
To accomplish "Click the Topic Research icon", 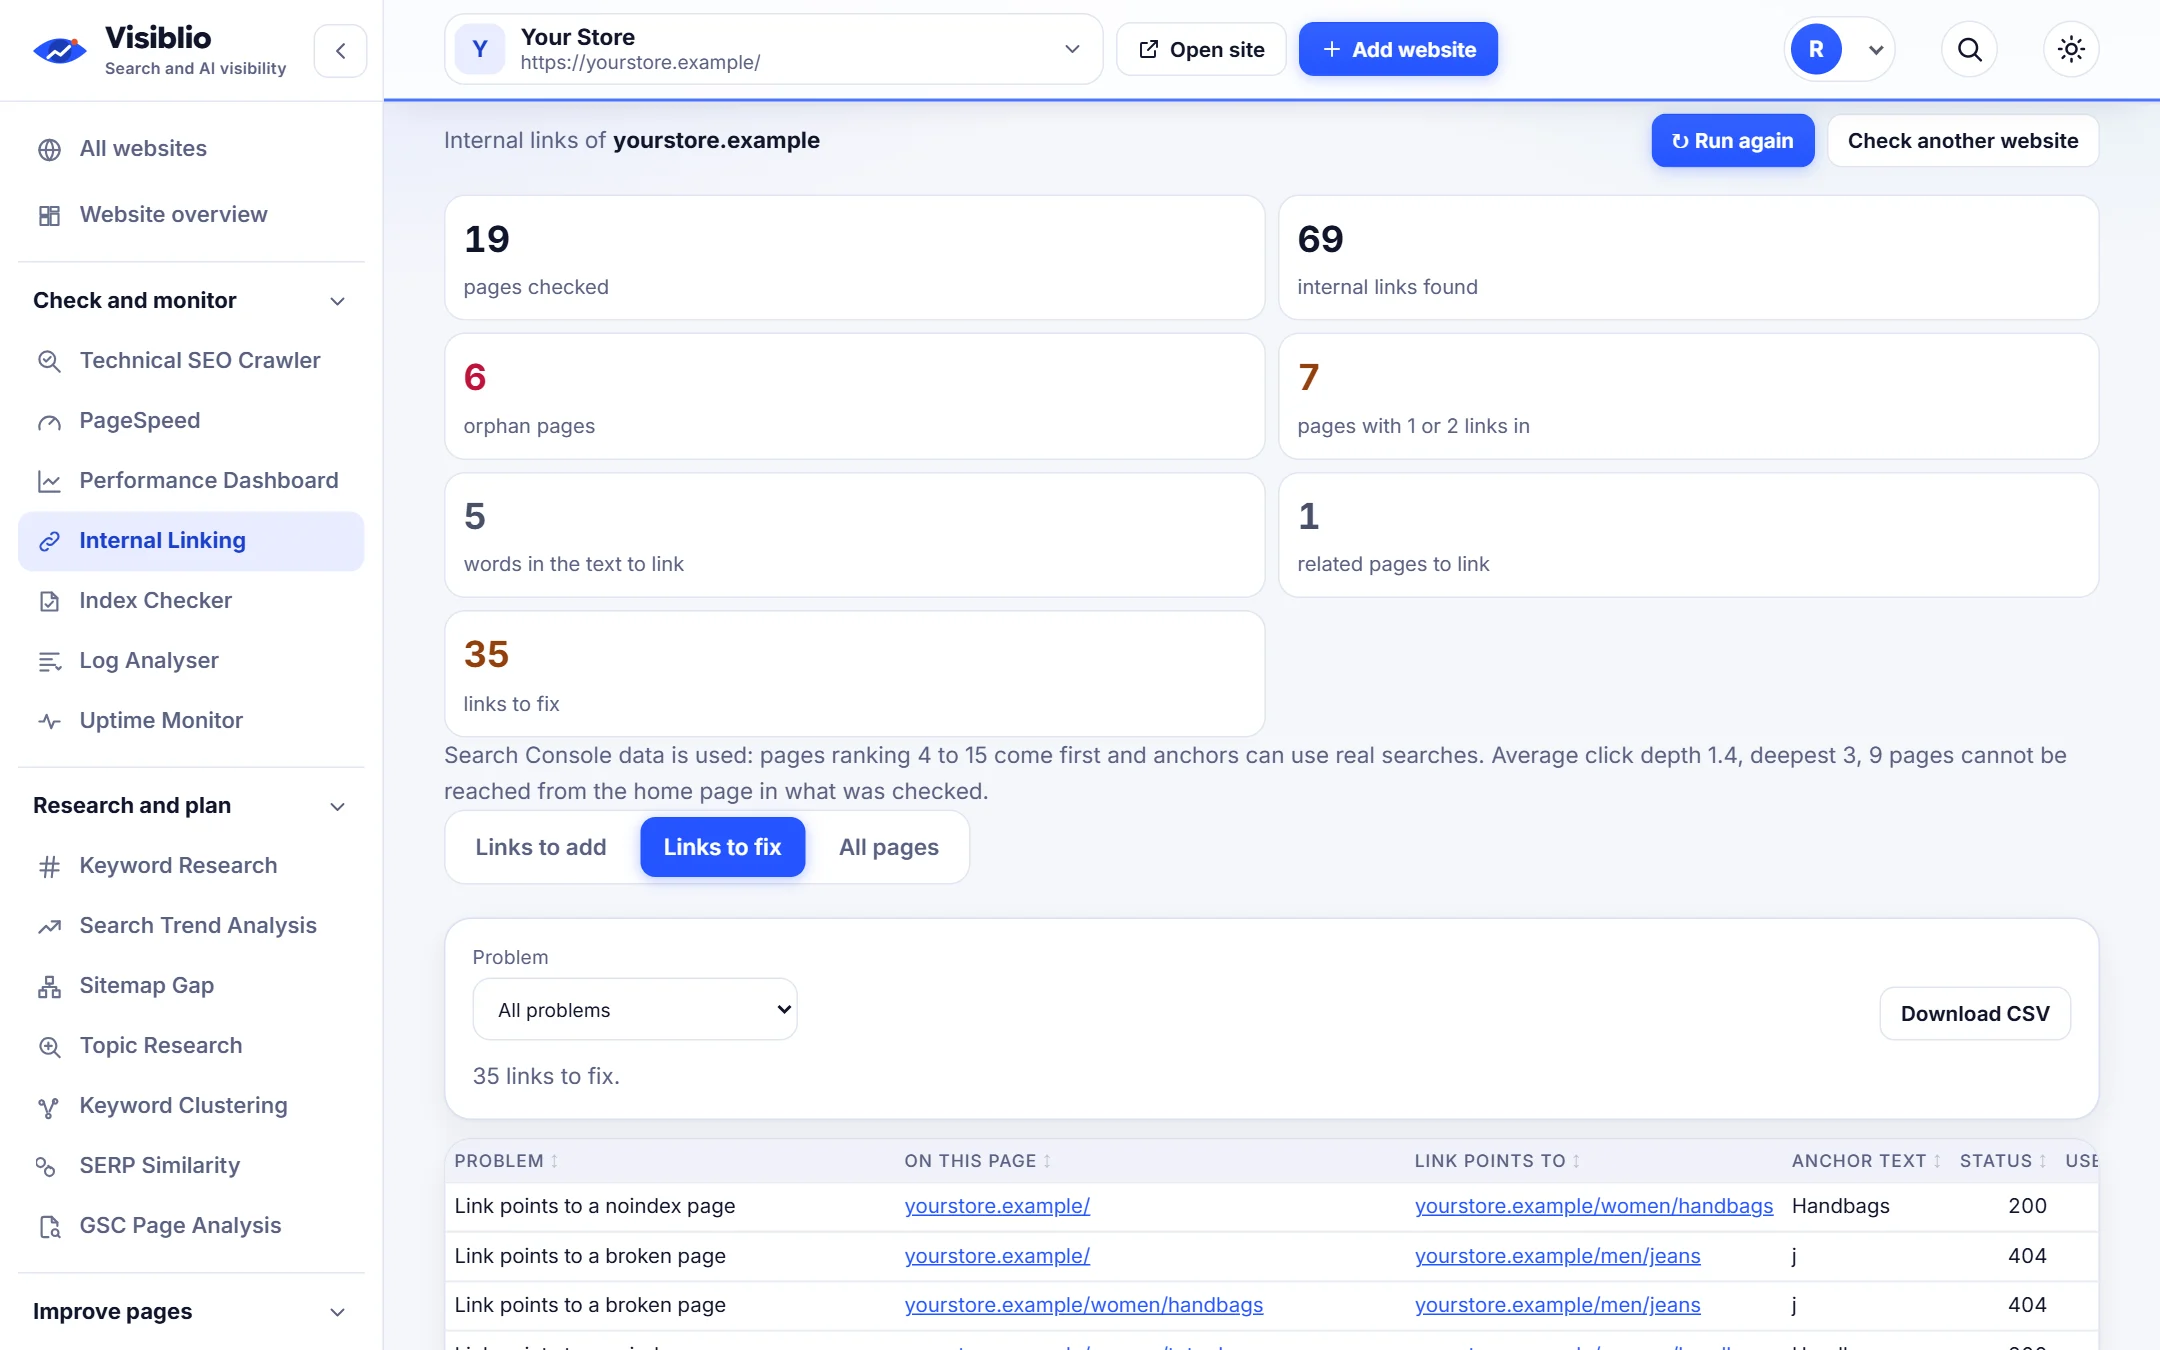I will (49, 1046).
